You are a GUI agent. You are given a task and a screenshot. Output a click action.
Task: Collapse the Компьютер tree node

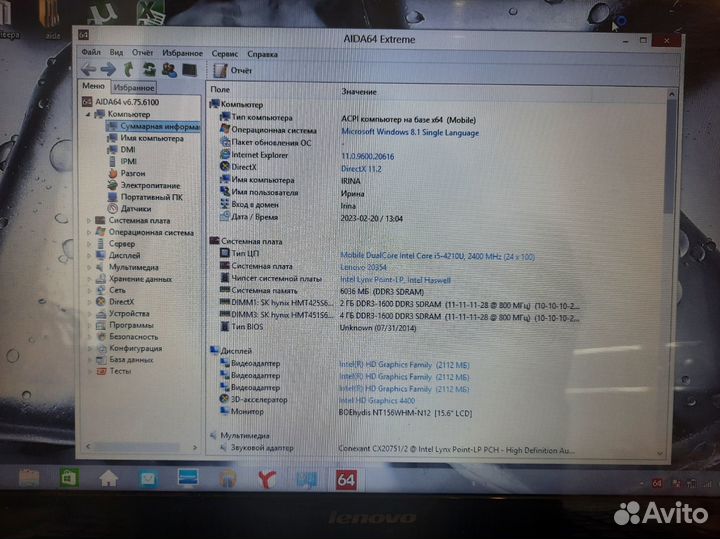tap(89, 114)
